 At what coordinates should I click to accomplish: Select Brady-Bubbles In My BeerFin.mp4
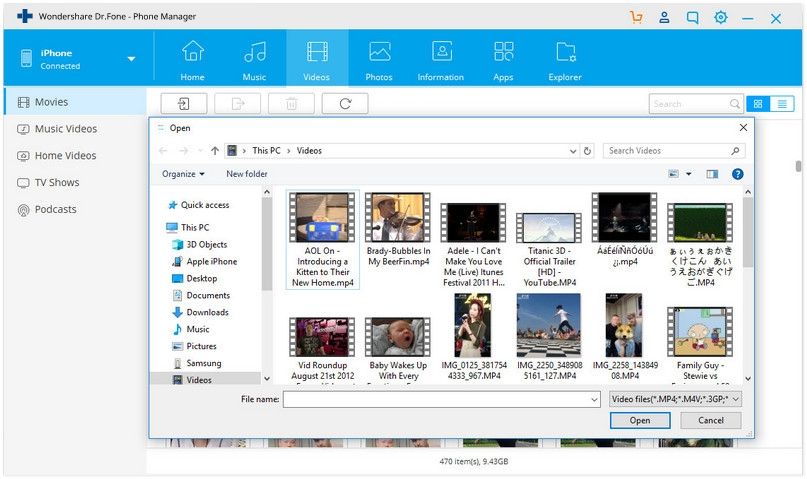click(398, 229)
